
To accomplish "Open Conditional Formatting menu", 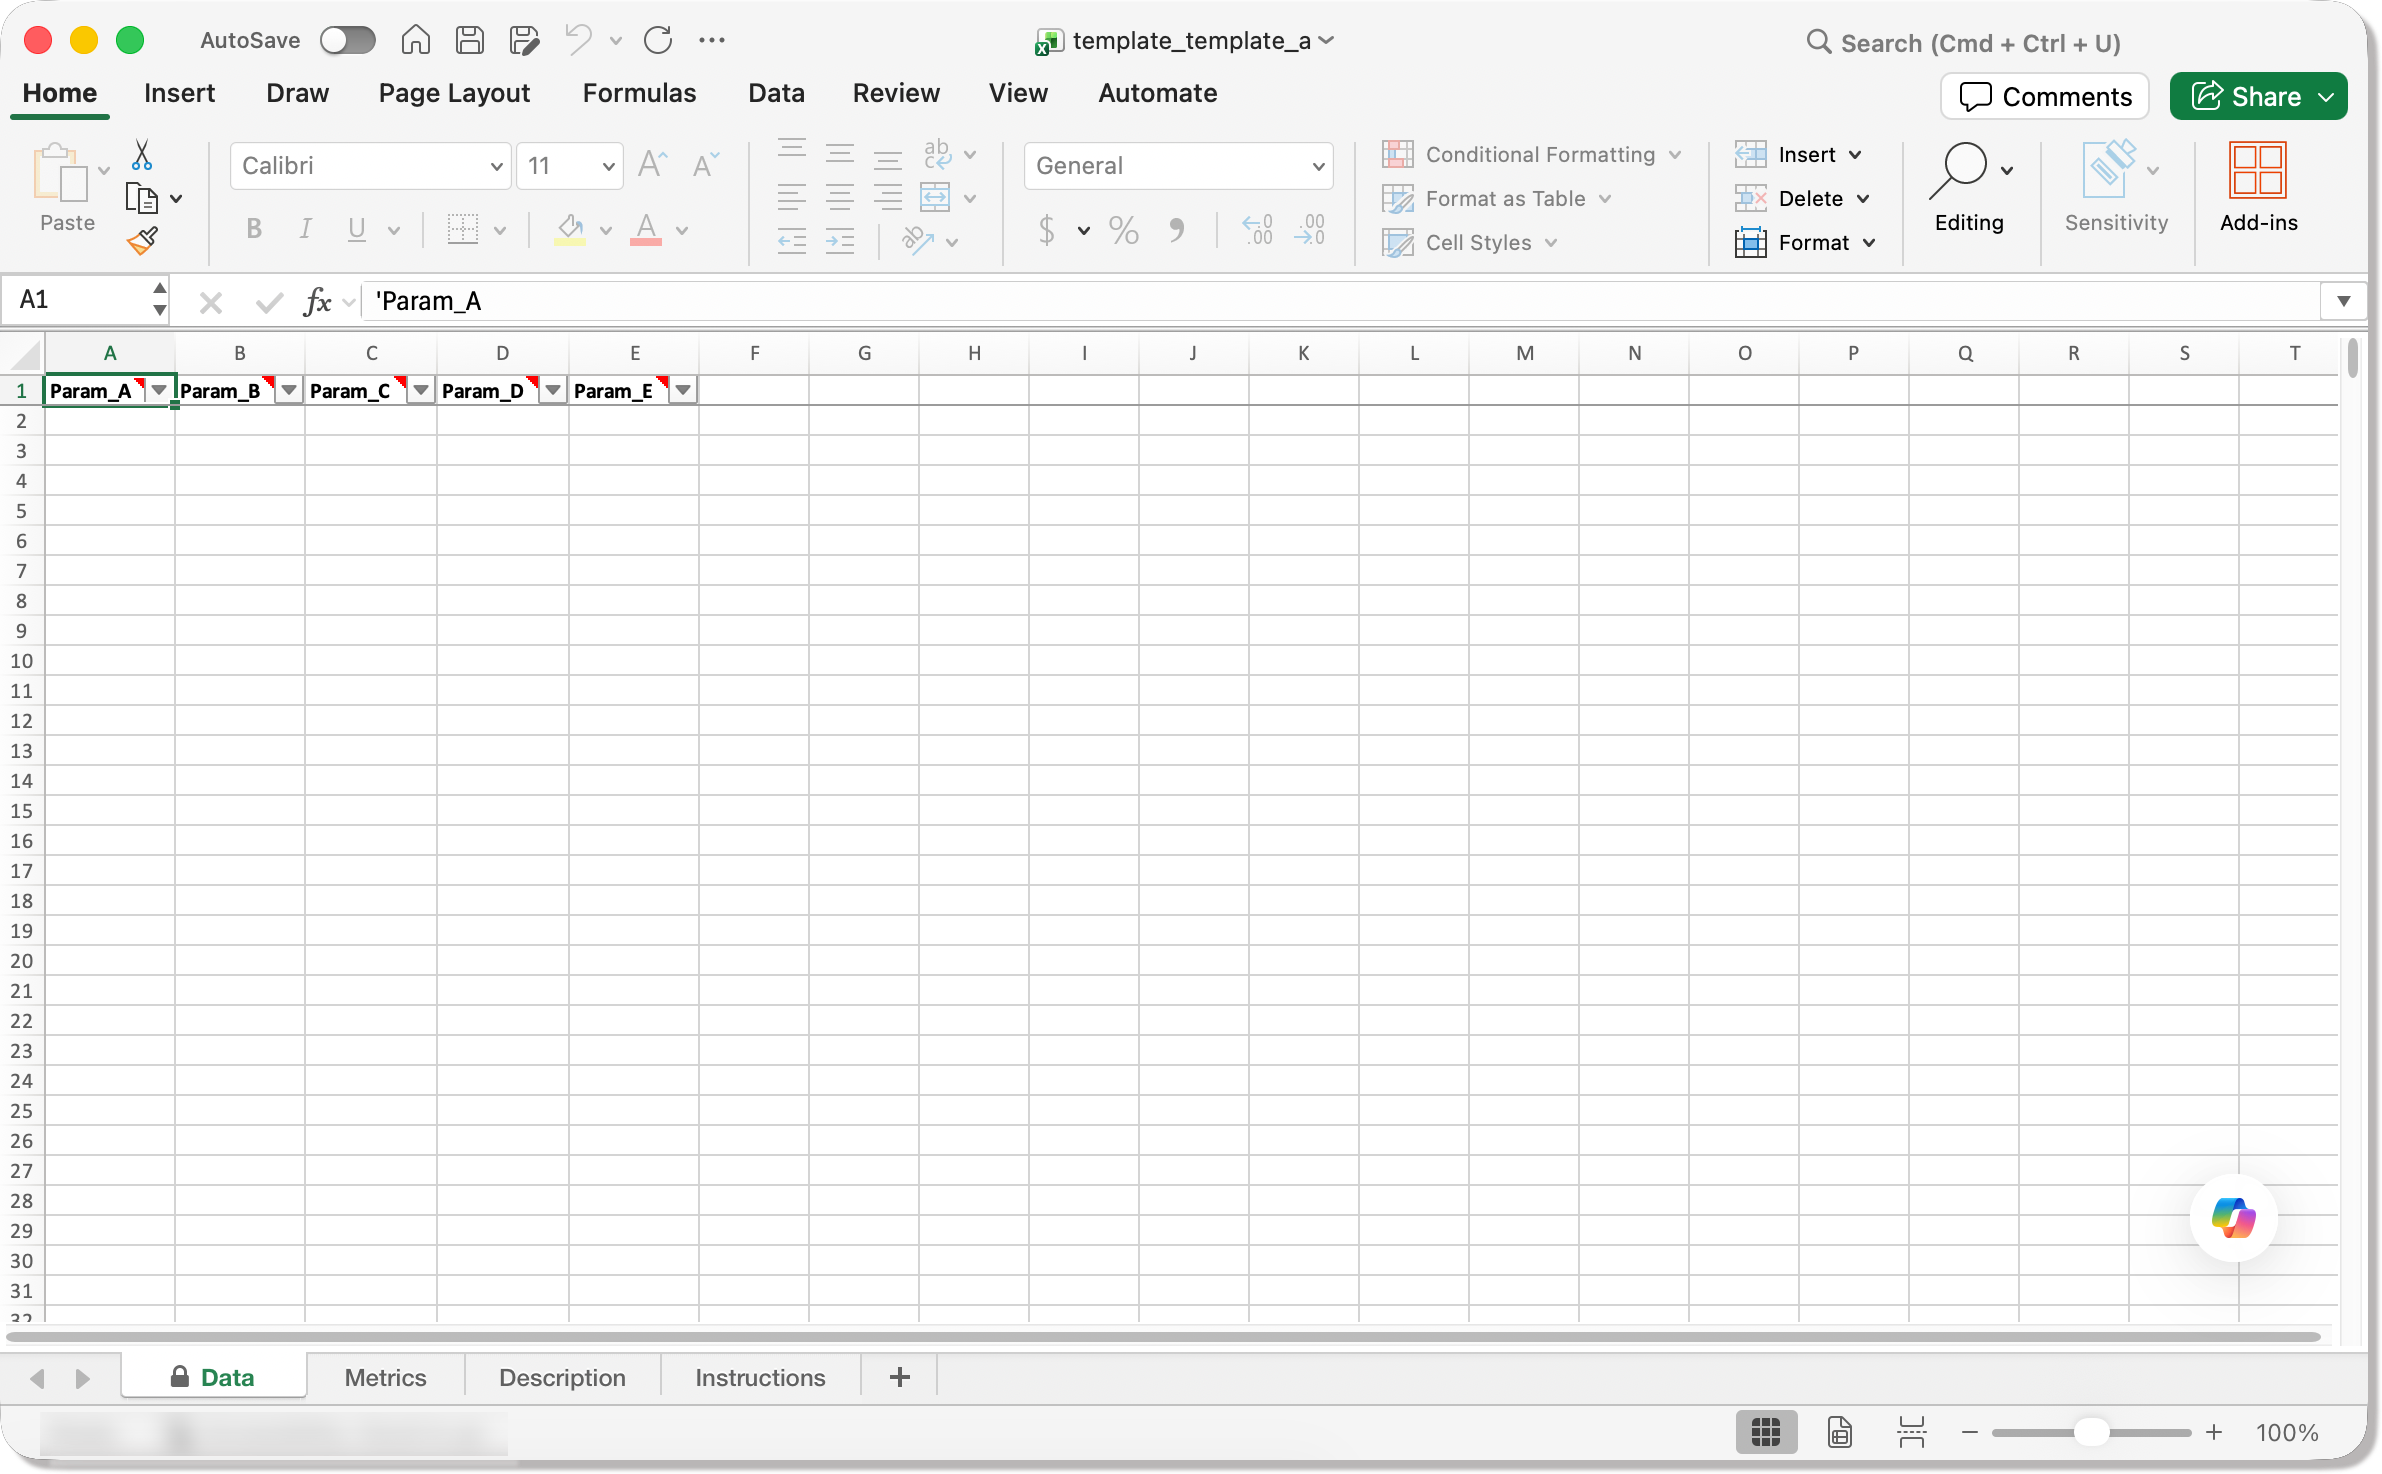I will point(1531,155).
